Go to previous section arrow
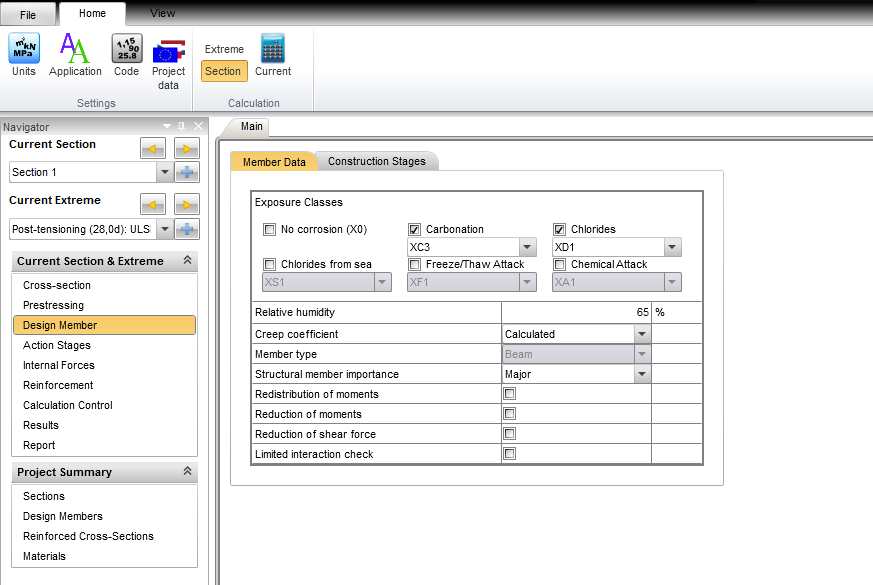Image resolution: width=873 pixels, height=585 pixels. (152, 149)
